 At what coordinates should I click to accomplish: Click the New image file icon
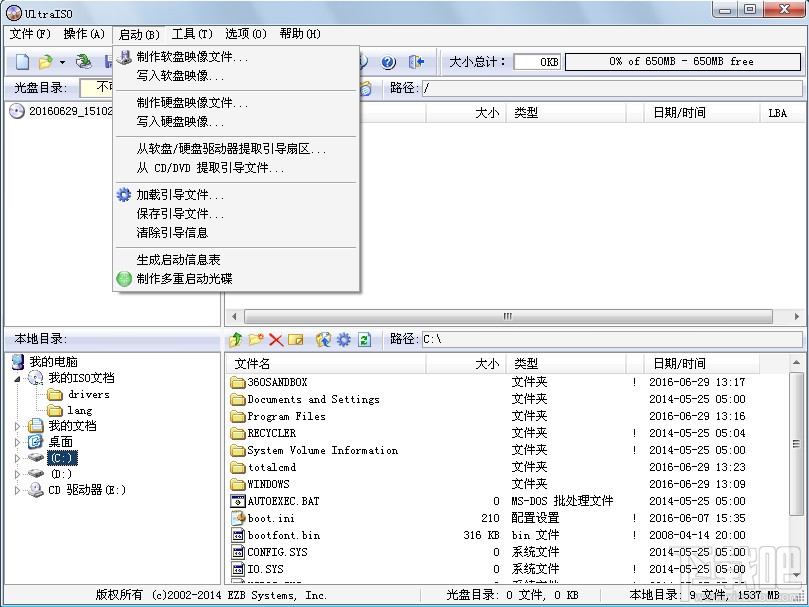pos(20,61)
